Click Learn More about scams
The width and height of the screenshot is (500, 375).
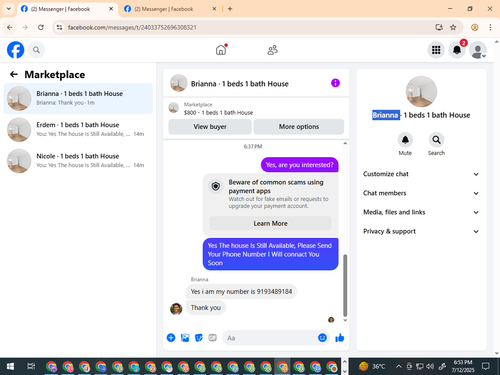(270, 223)
